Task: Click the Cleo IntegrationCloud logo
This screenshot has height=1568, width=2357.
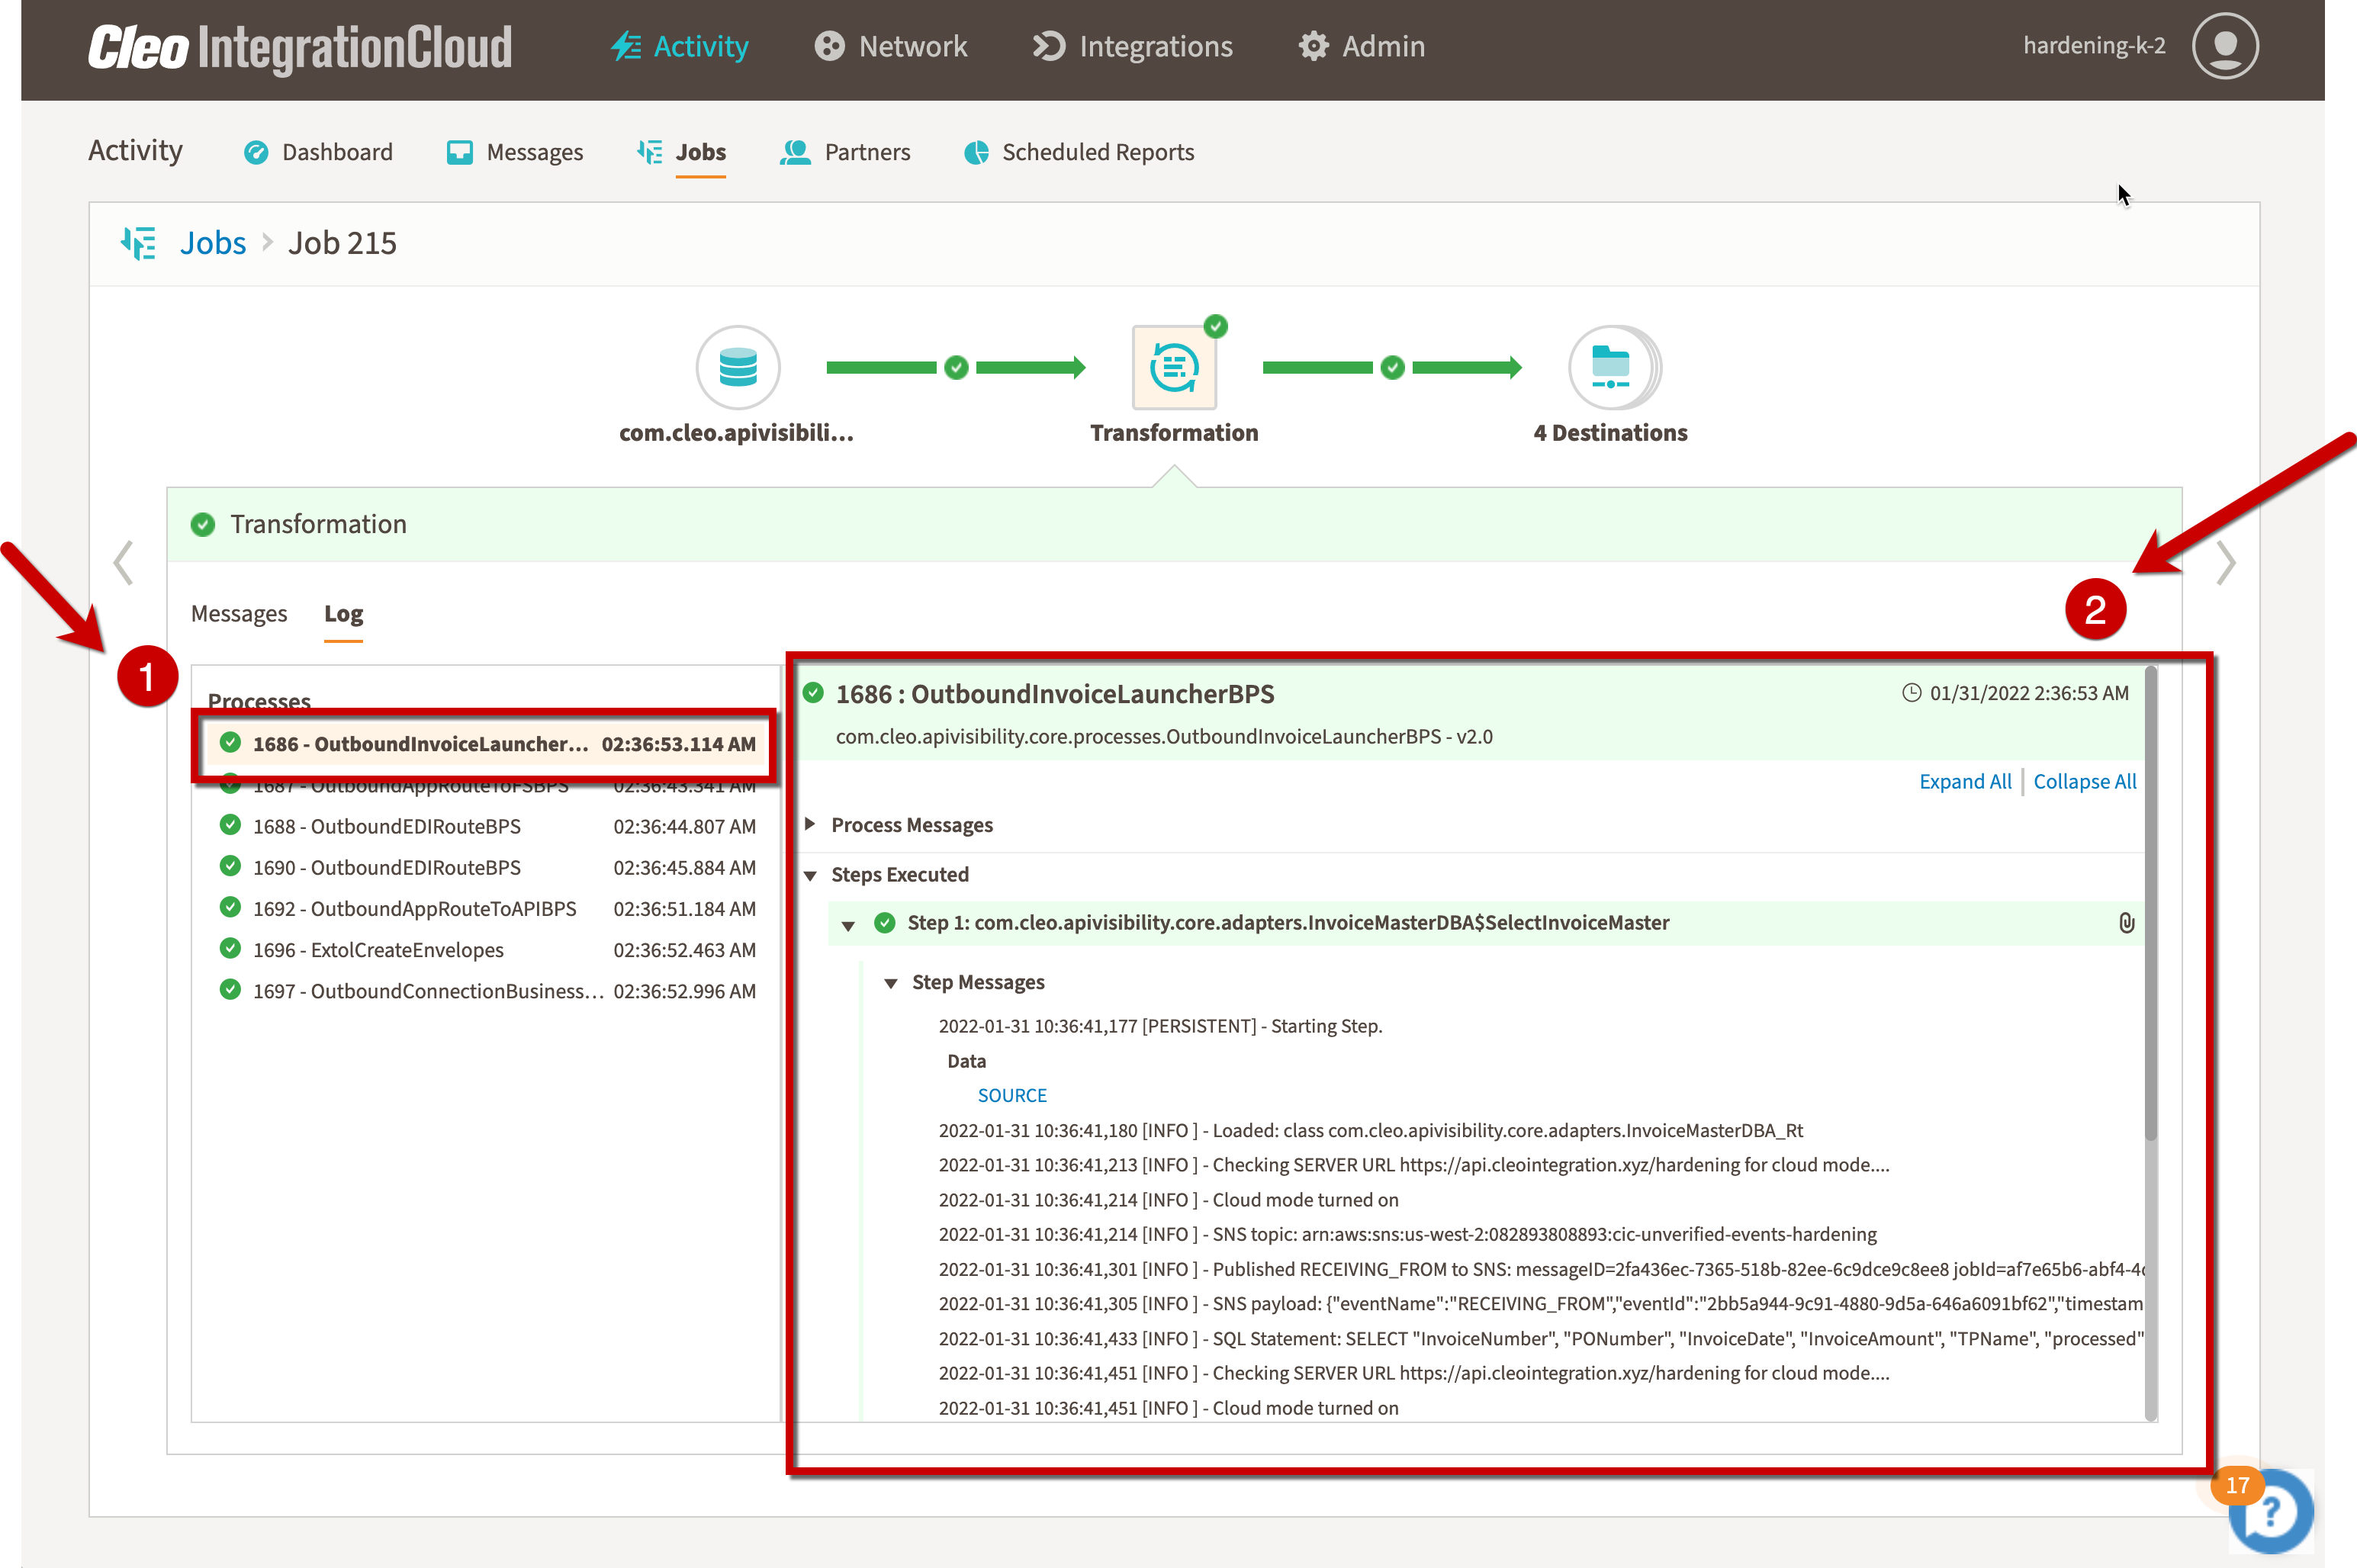Action: click(300, 47)
